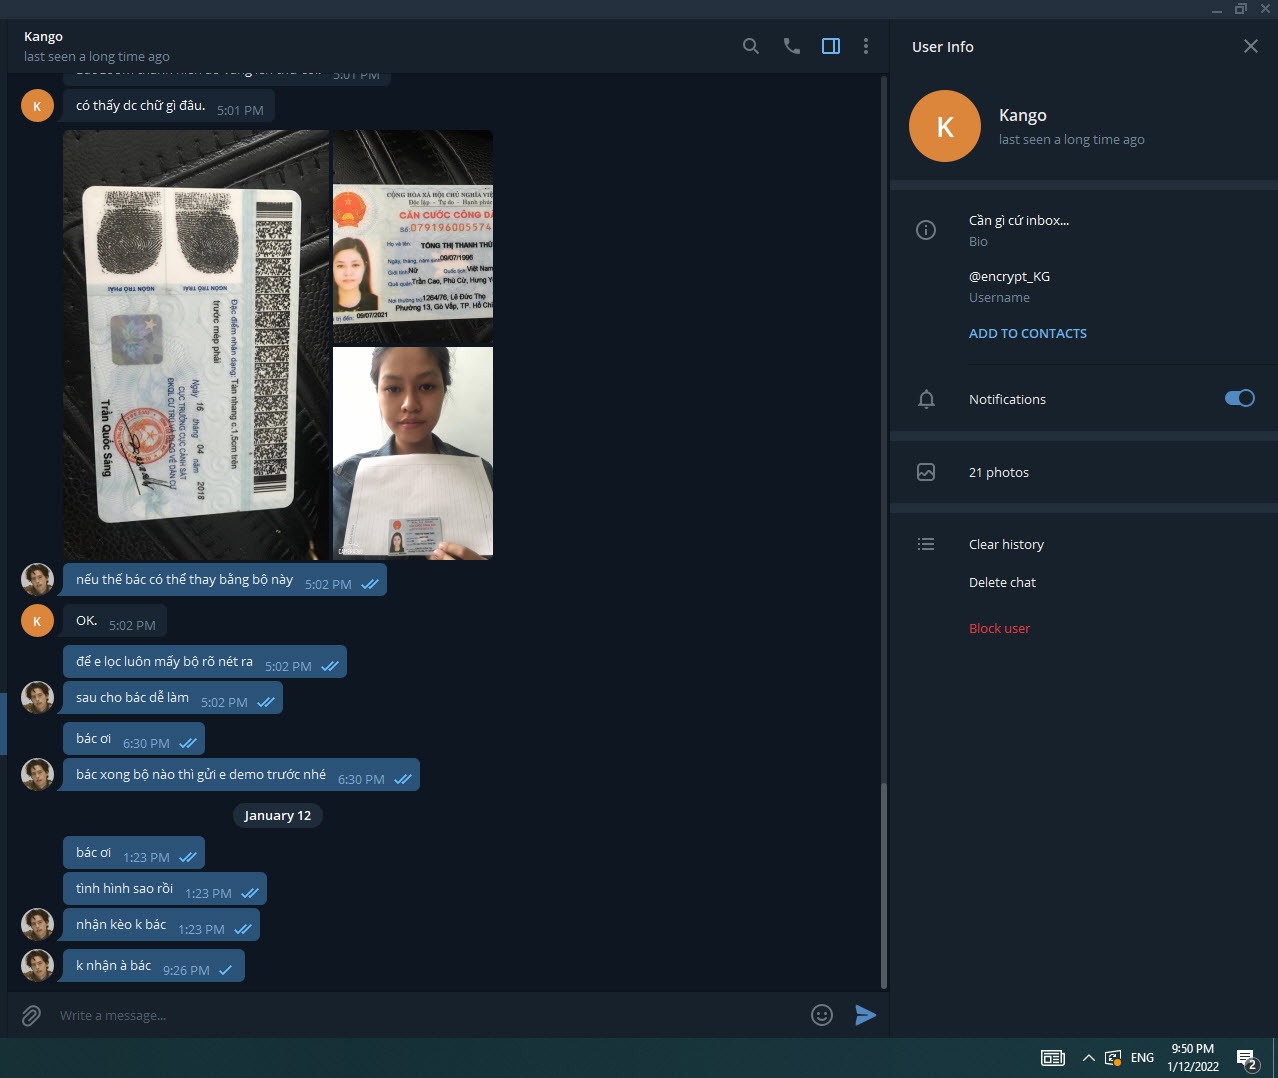Click ADD TO CONTACTS
This screenshot has height=1078, width=1278.
tap(1027, 333)
